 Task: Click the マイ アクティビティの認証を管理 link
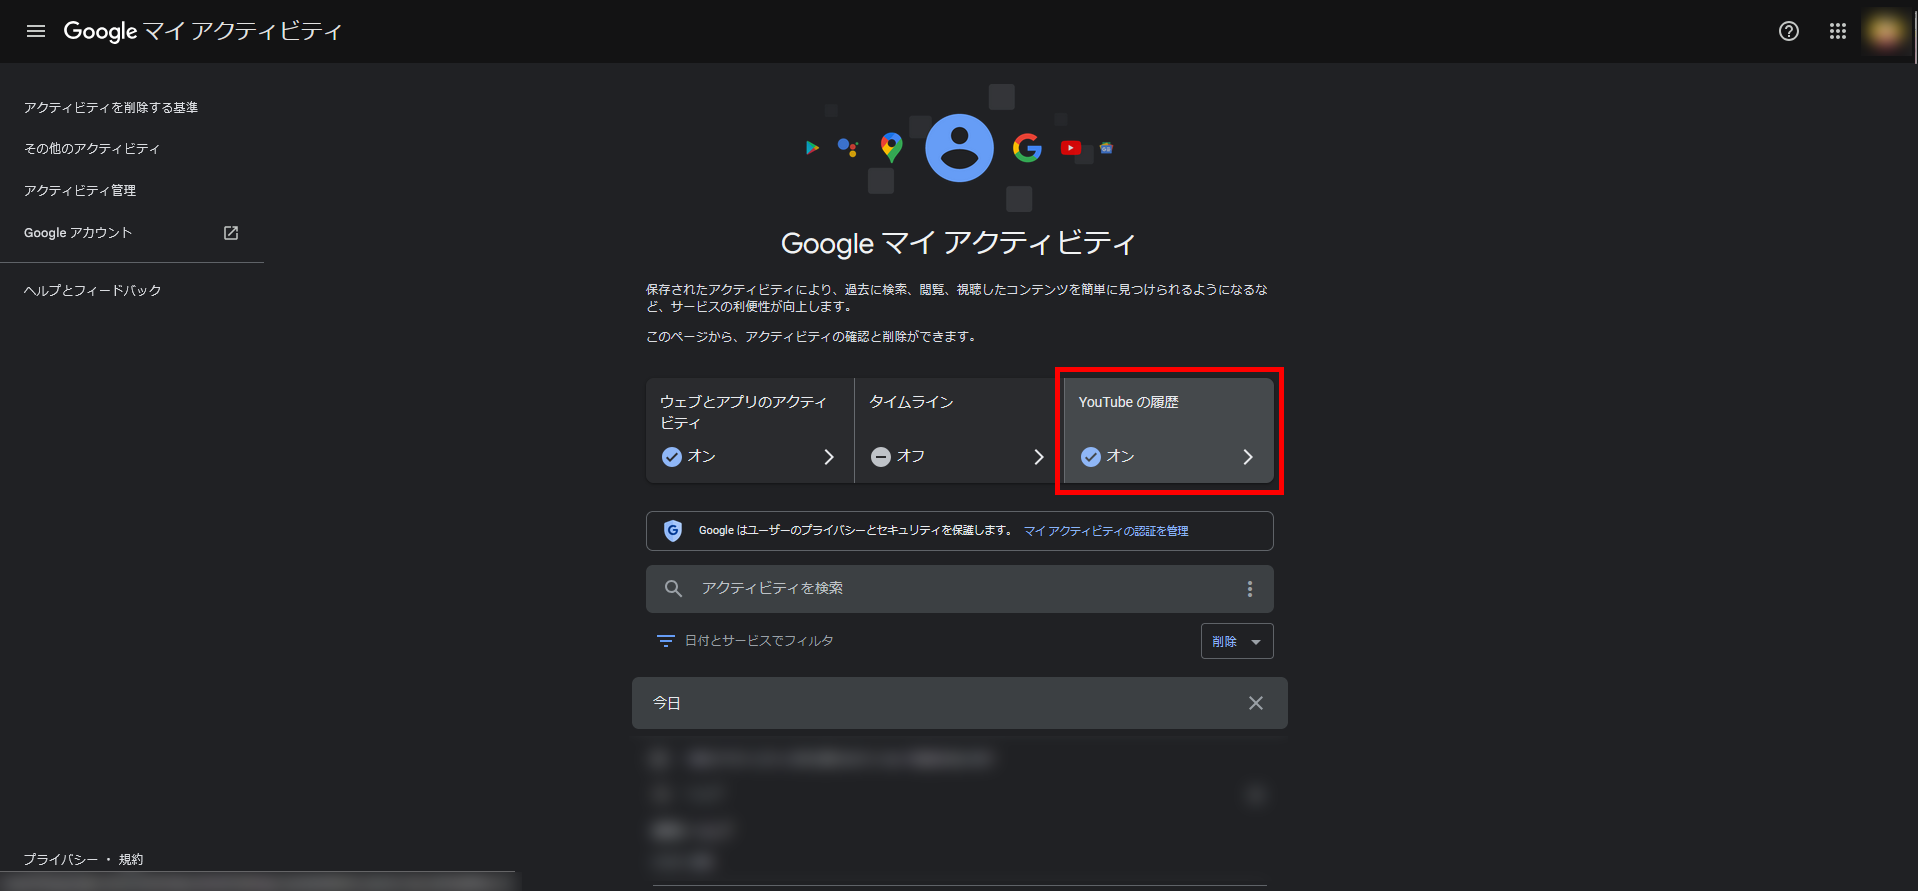coord(1106,531)
